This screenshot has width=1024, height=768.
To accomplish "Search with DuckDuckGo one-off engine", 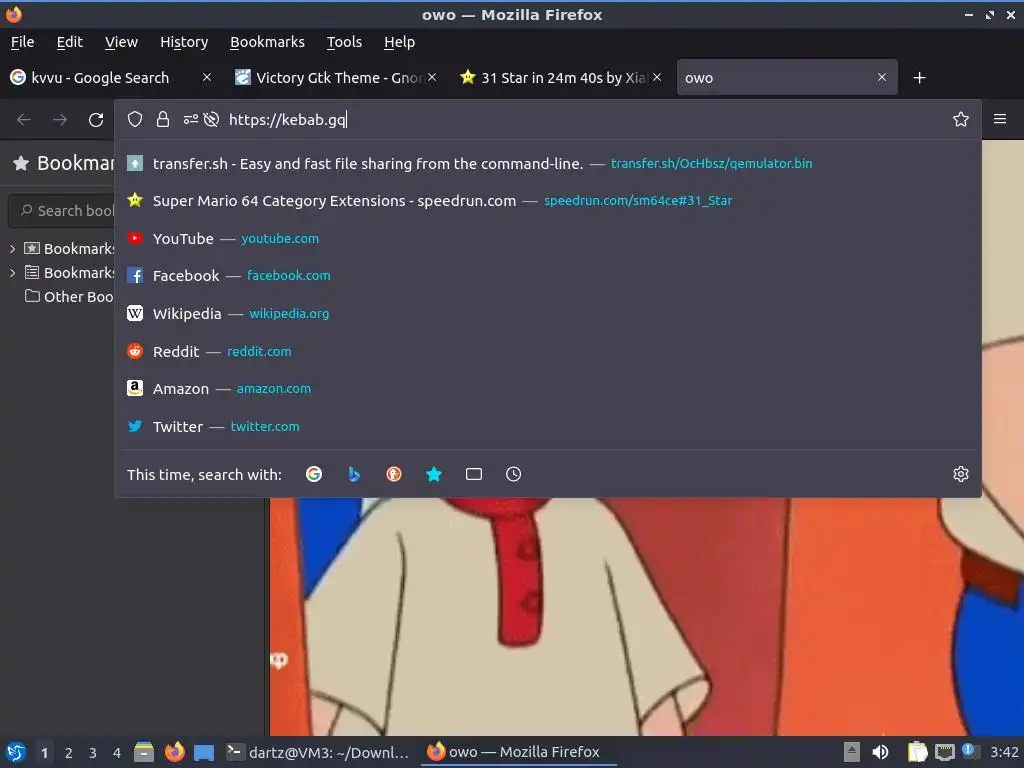I will pos(394,474).
